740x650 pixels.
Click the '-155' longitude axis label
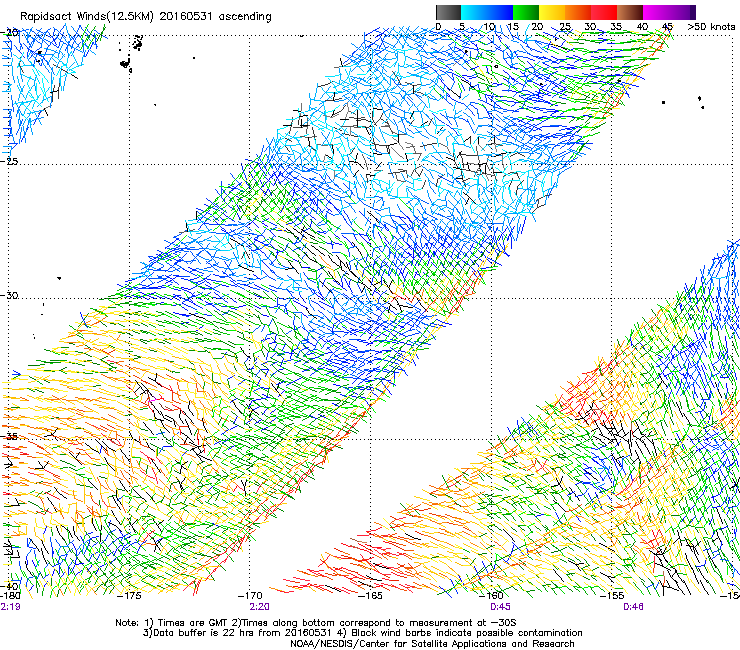[612, 596]
